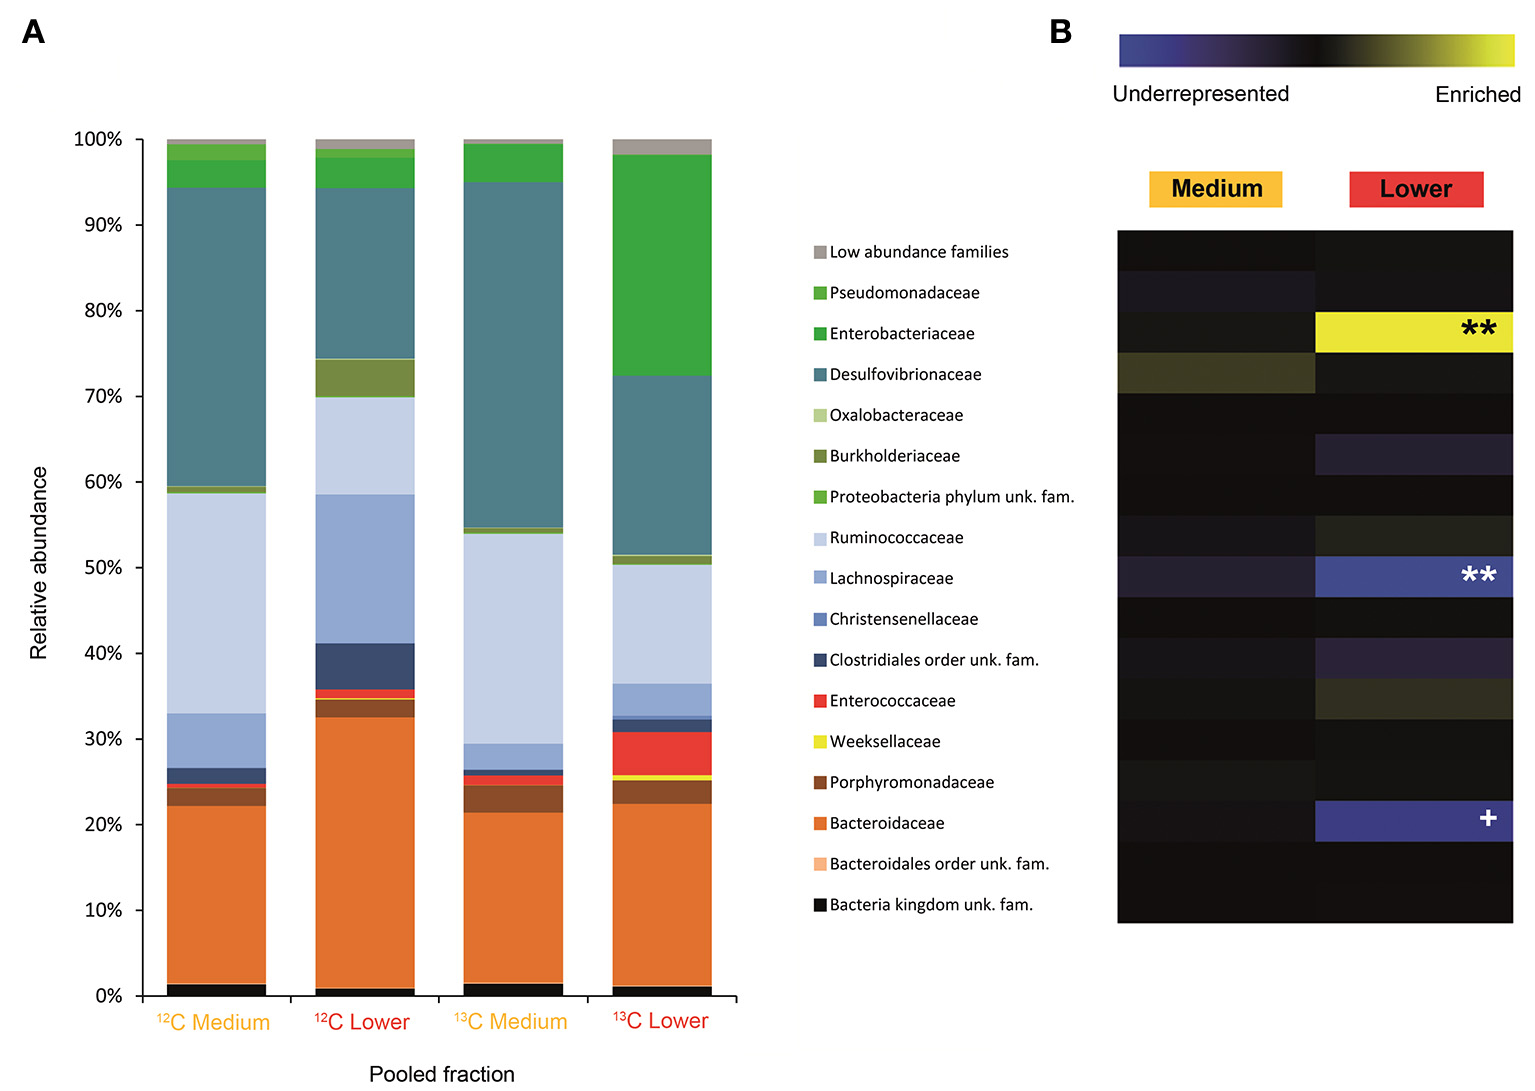This screenshot has height=1091, width=1535.
Task: Click the Lachnospiraceae legend label text
Action: coord(891,579)
